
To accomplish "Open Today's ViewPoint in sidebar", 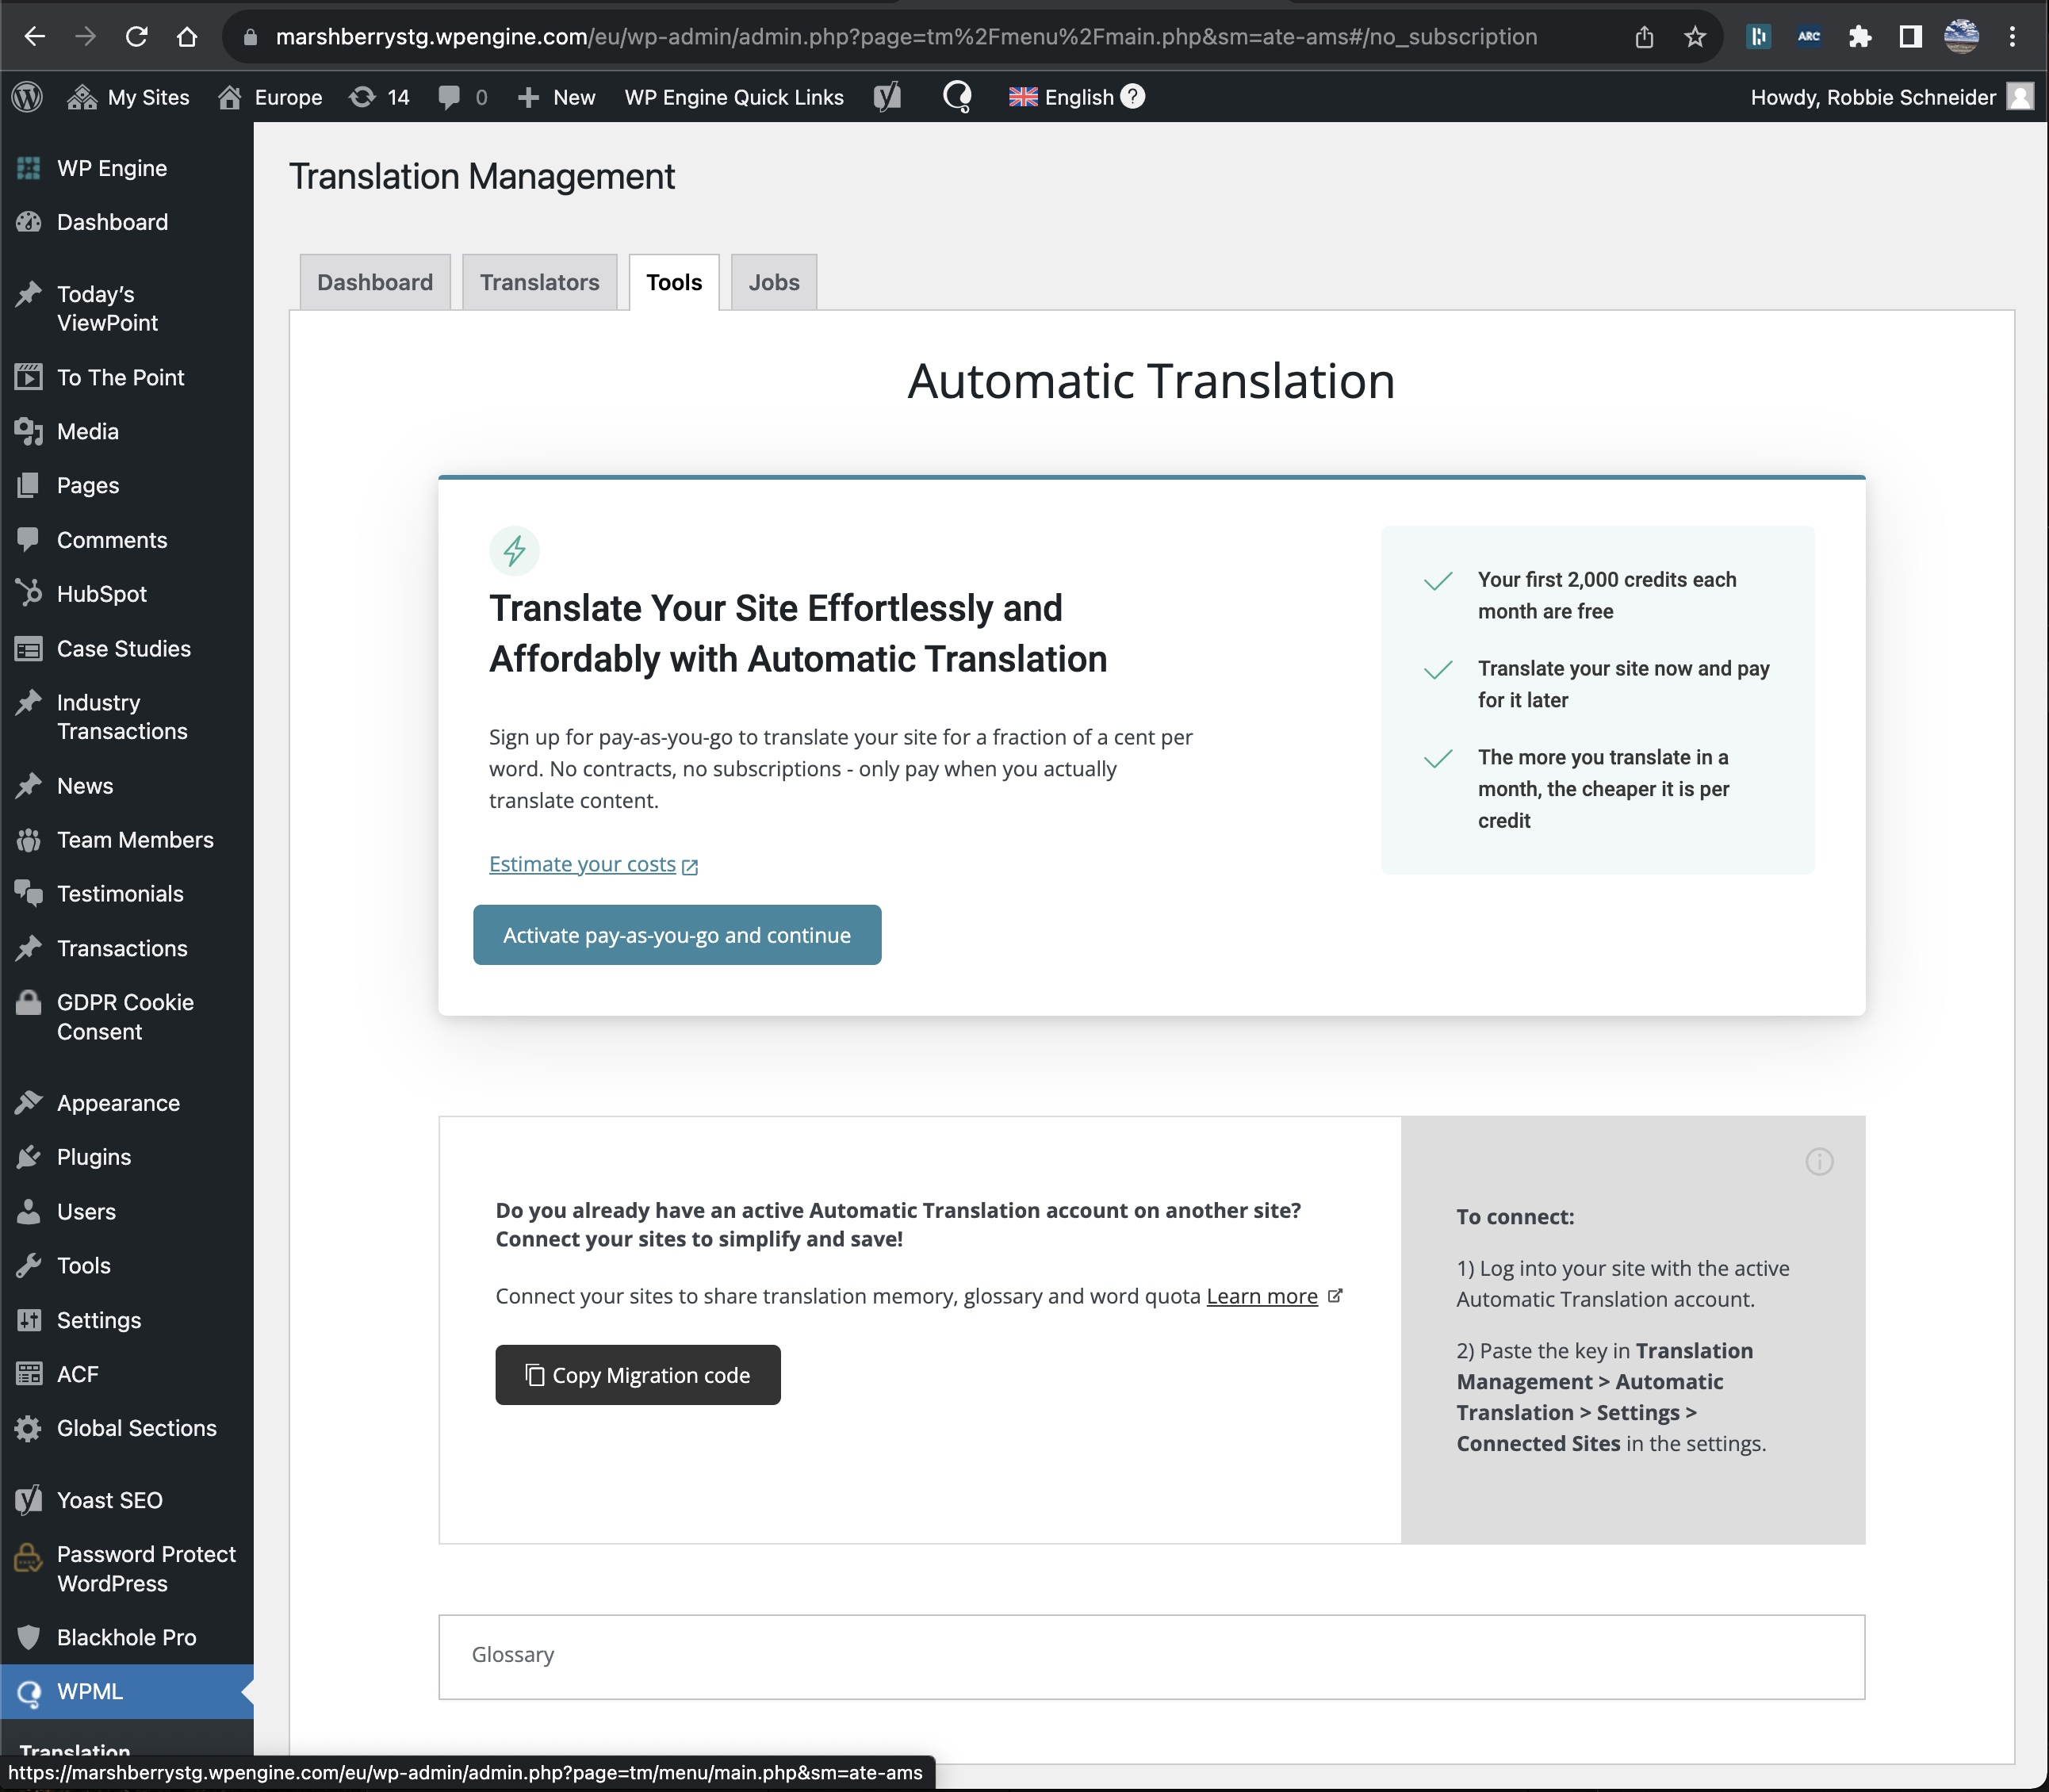I will click(x=127, y=308).
